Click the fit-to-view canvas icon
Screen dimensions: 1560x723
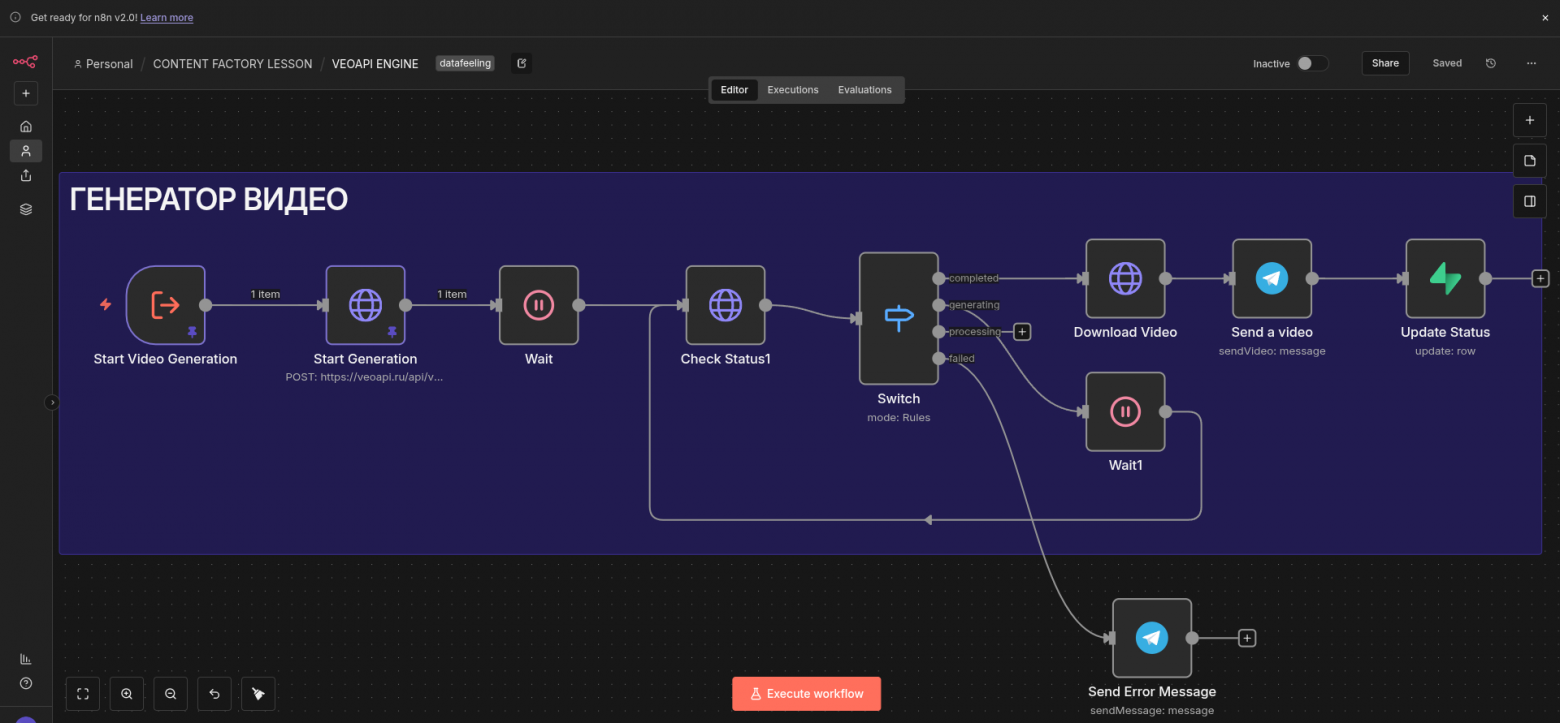[x=83, y=694]
